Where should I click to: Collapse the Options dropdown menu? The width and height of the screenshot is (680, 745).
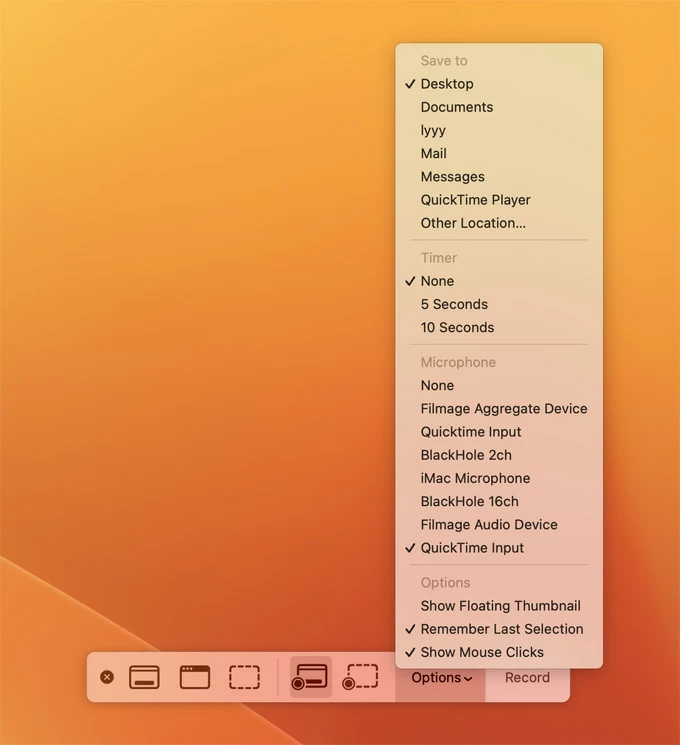click(441, 678)
